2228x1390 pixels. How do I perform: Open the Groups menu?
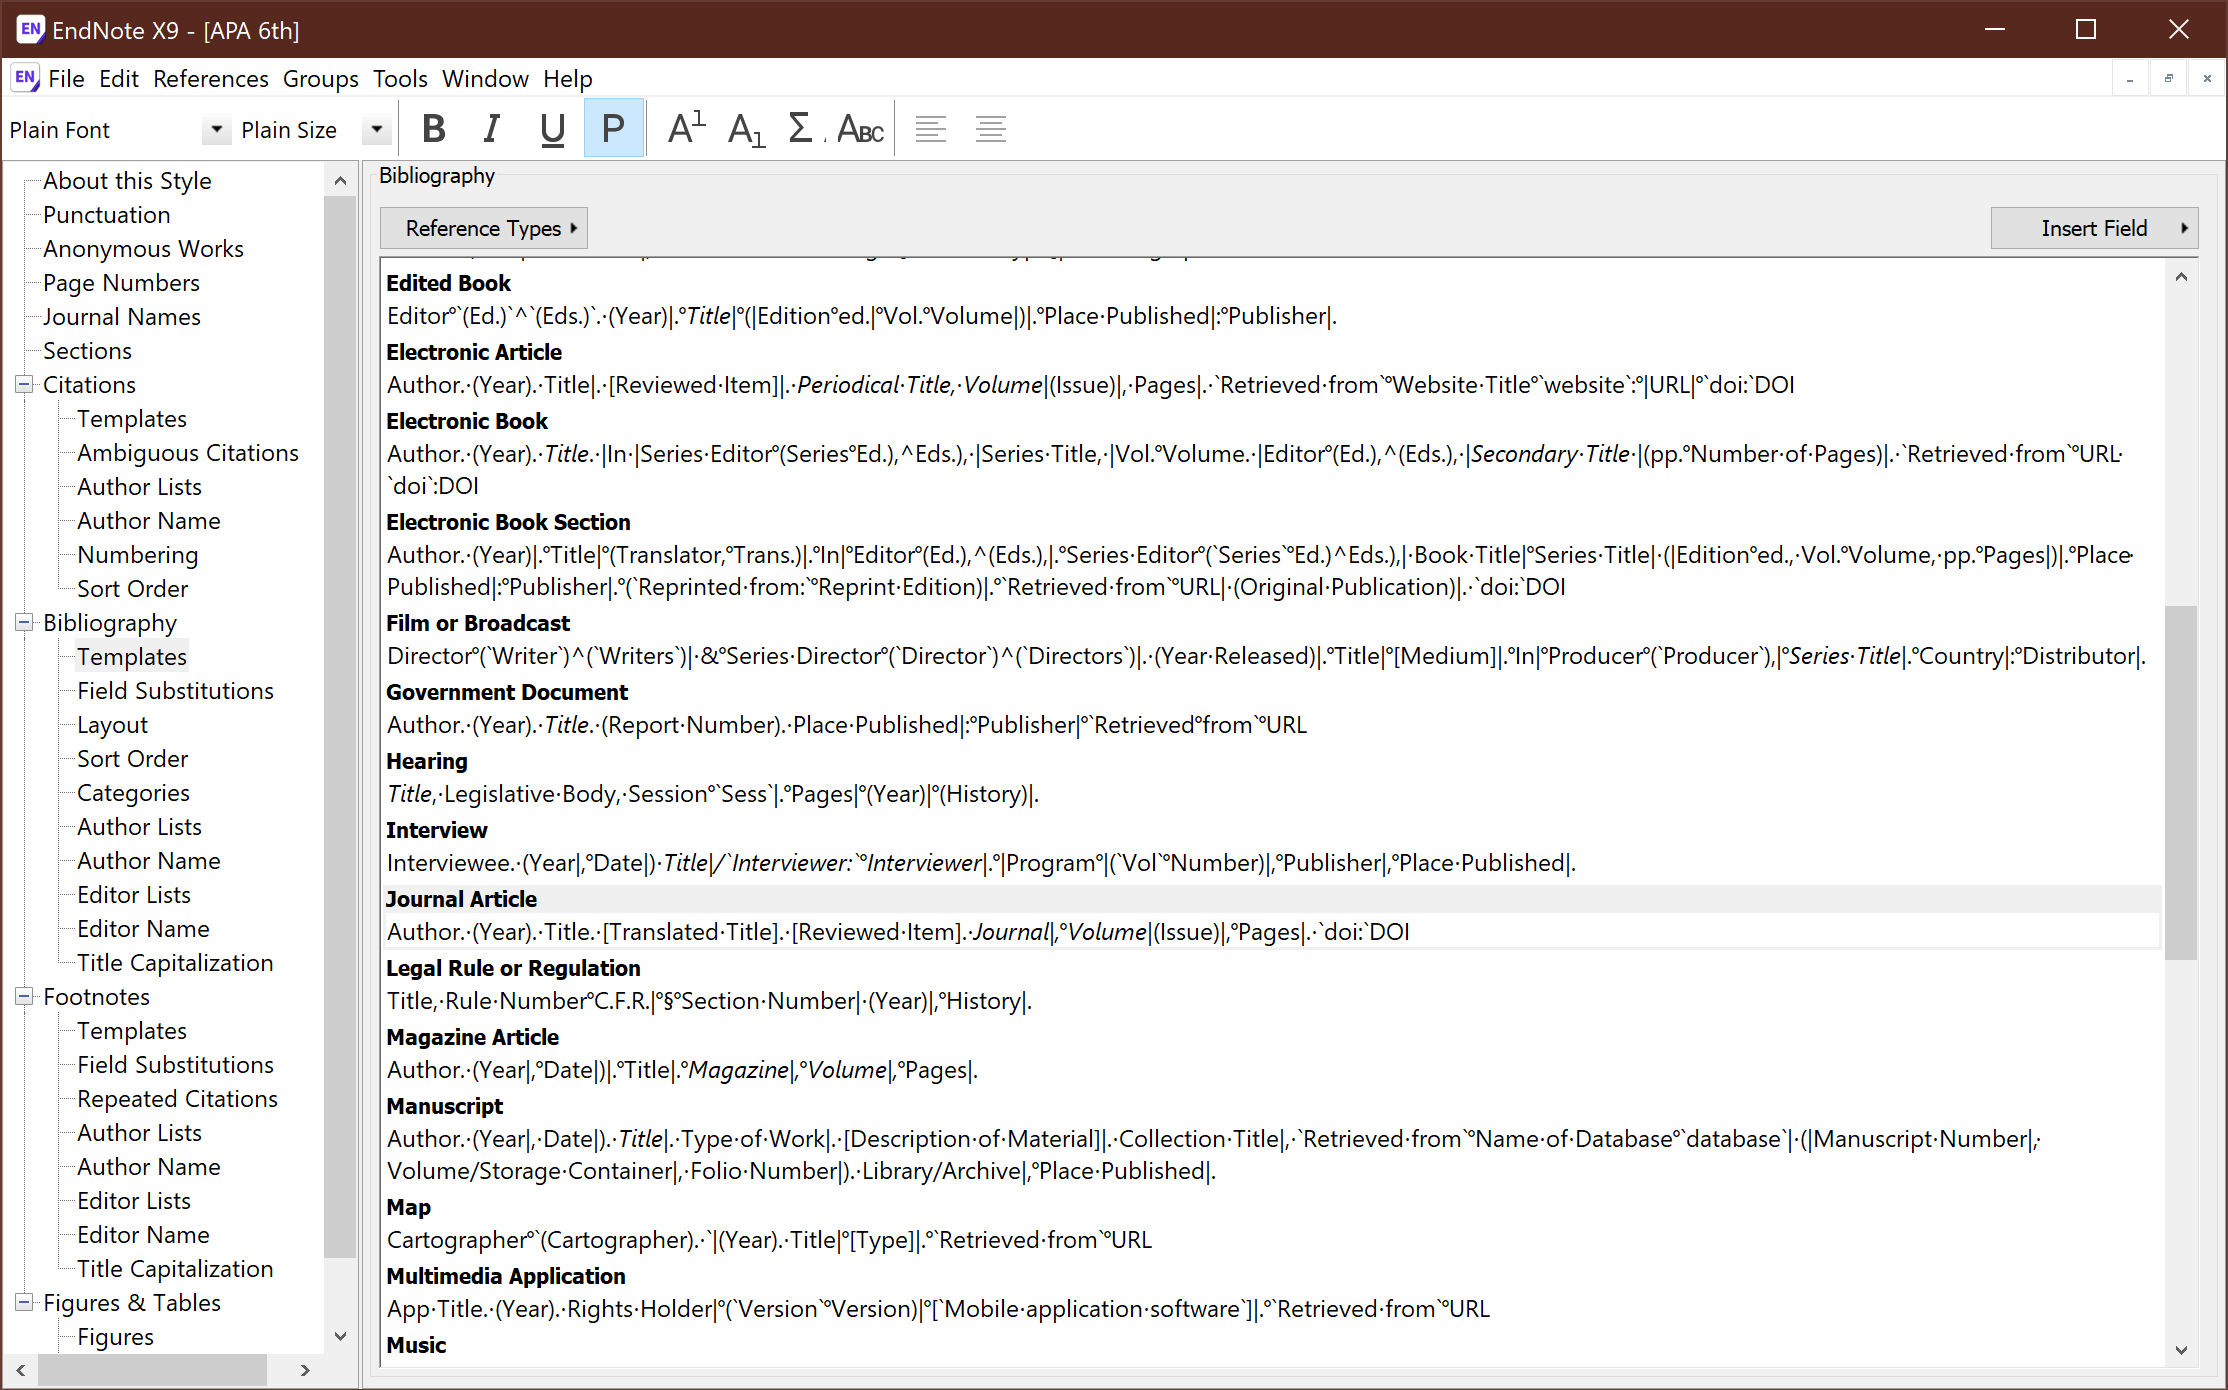320,78
